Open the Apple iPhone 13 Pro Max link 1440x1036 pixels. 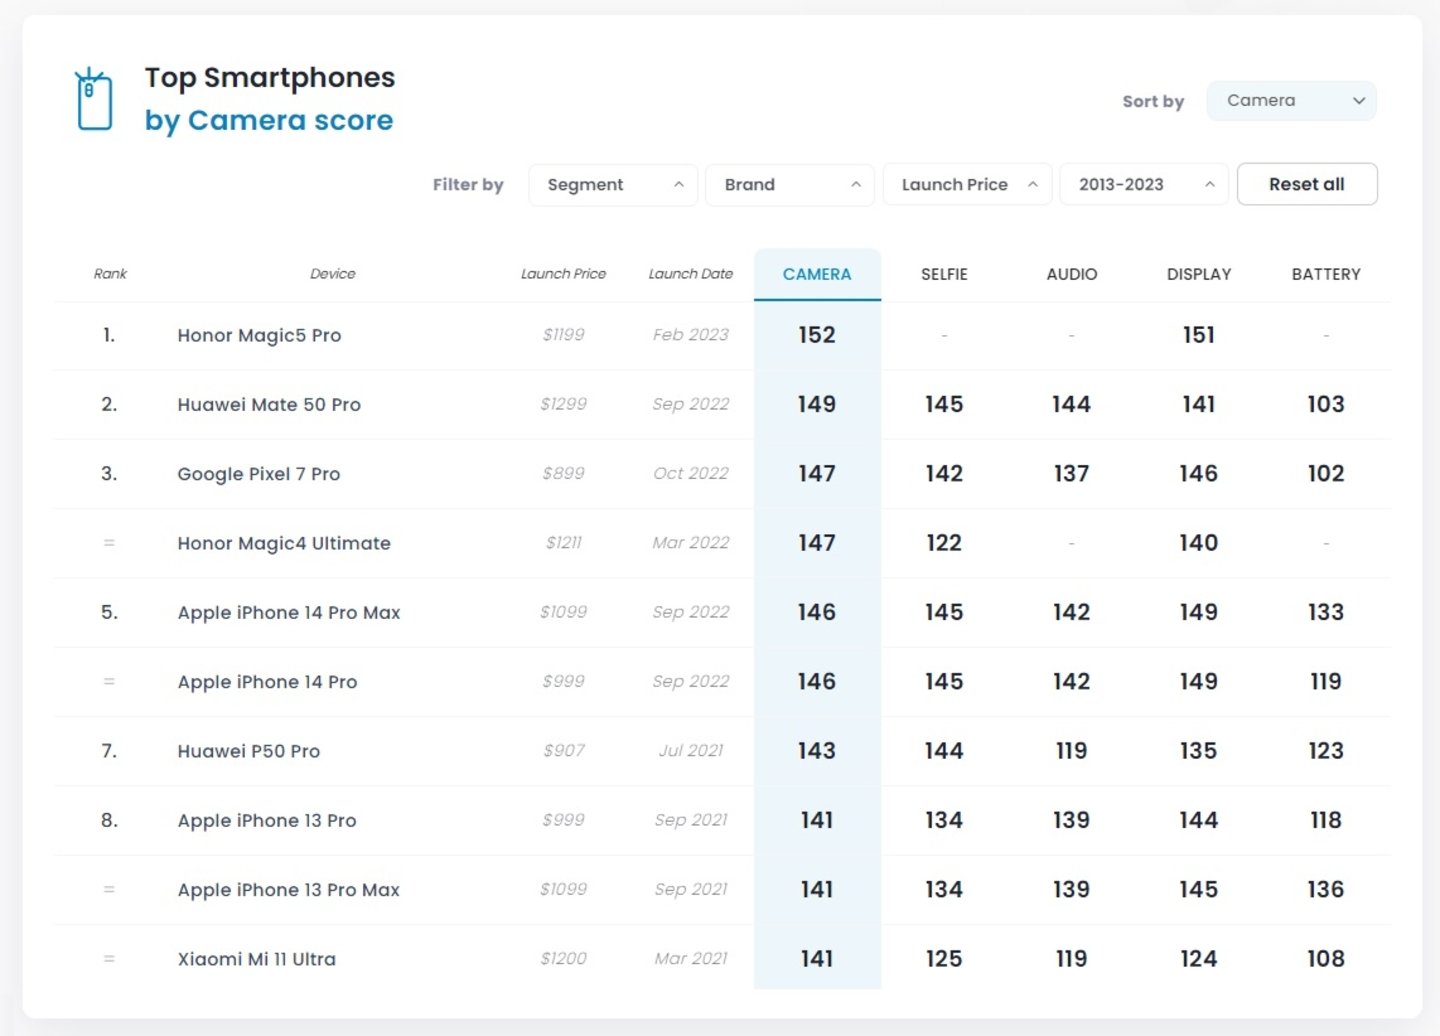coord(288,890)
